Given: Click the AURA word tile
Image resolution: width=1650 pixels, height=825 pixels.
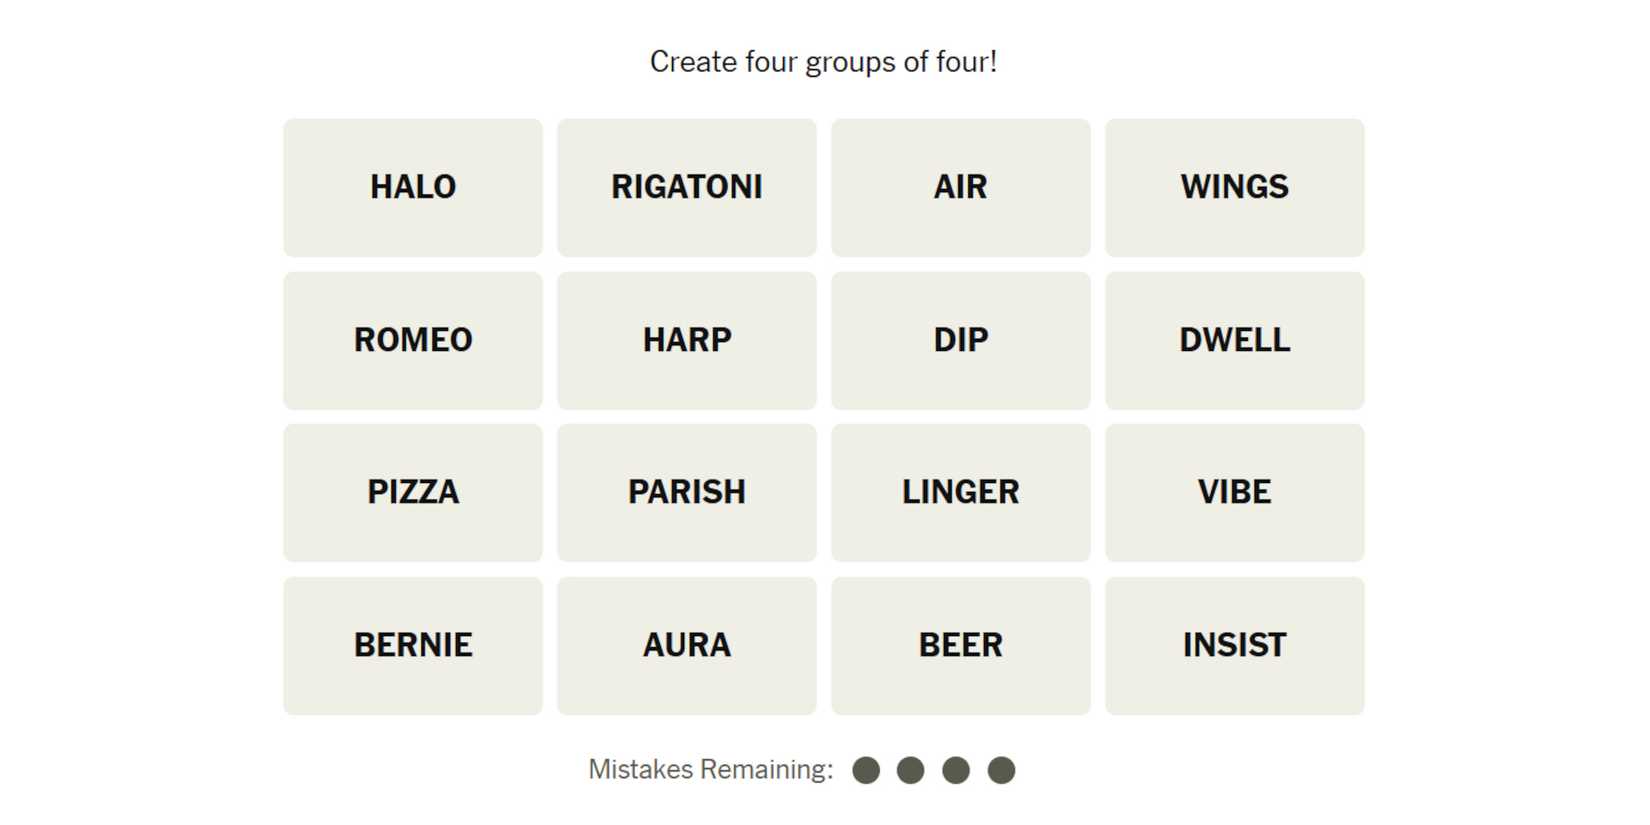Looking at the screenshot, I should (687, 645).
